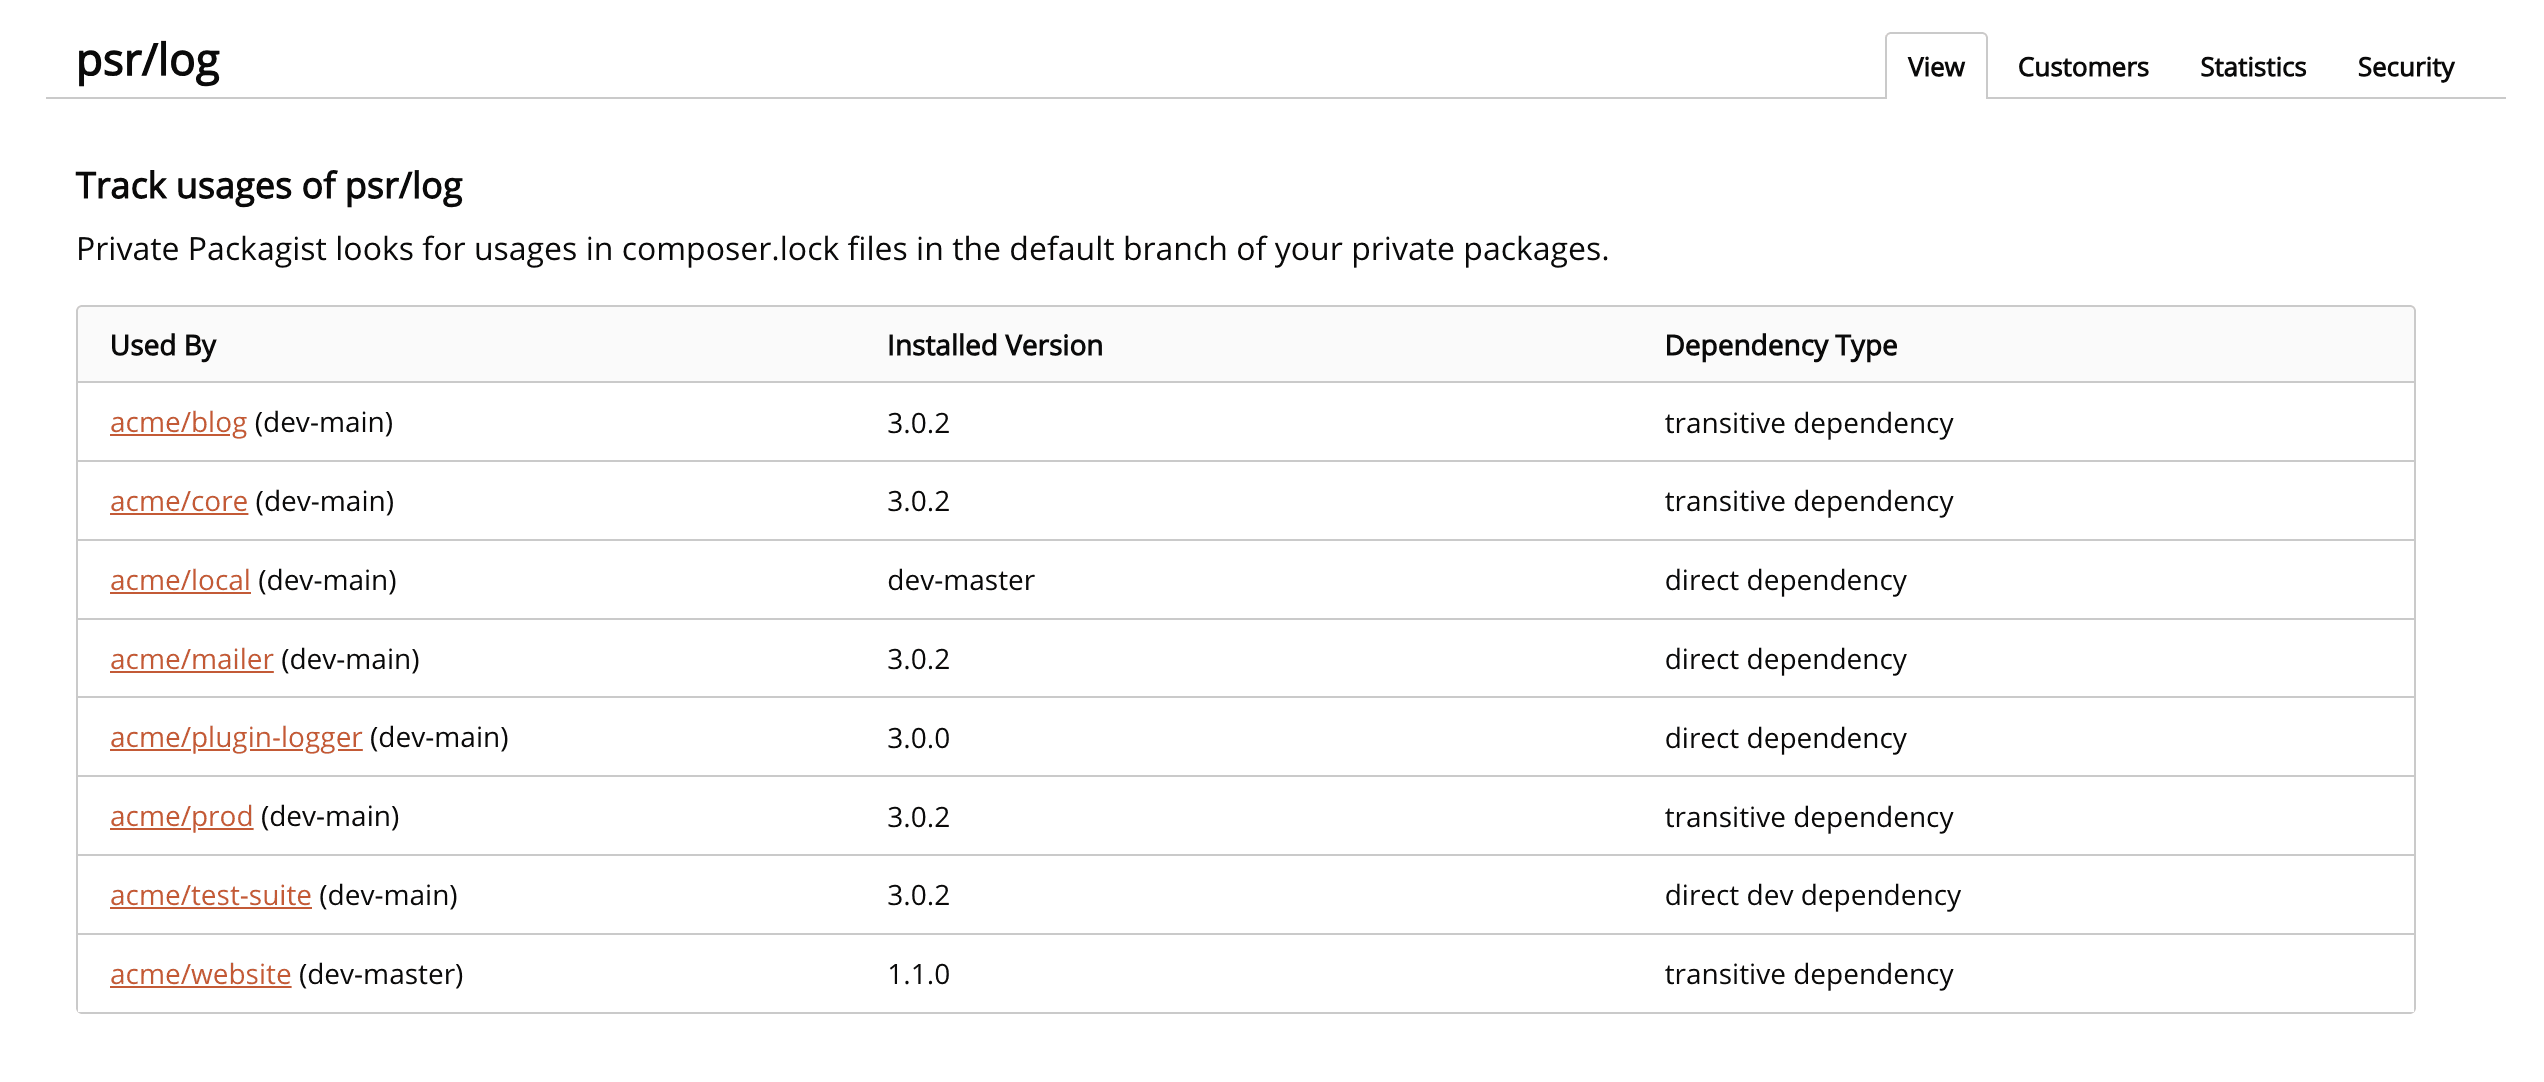The image size is (2544, 1082).
Task: Select version 3.0.0 in acme/plugin-logger row
Action: pos(918,738)
